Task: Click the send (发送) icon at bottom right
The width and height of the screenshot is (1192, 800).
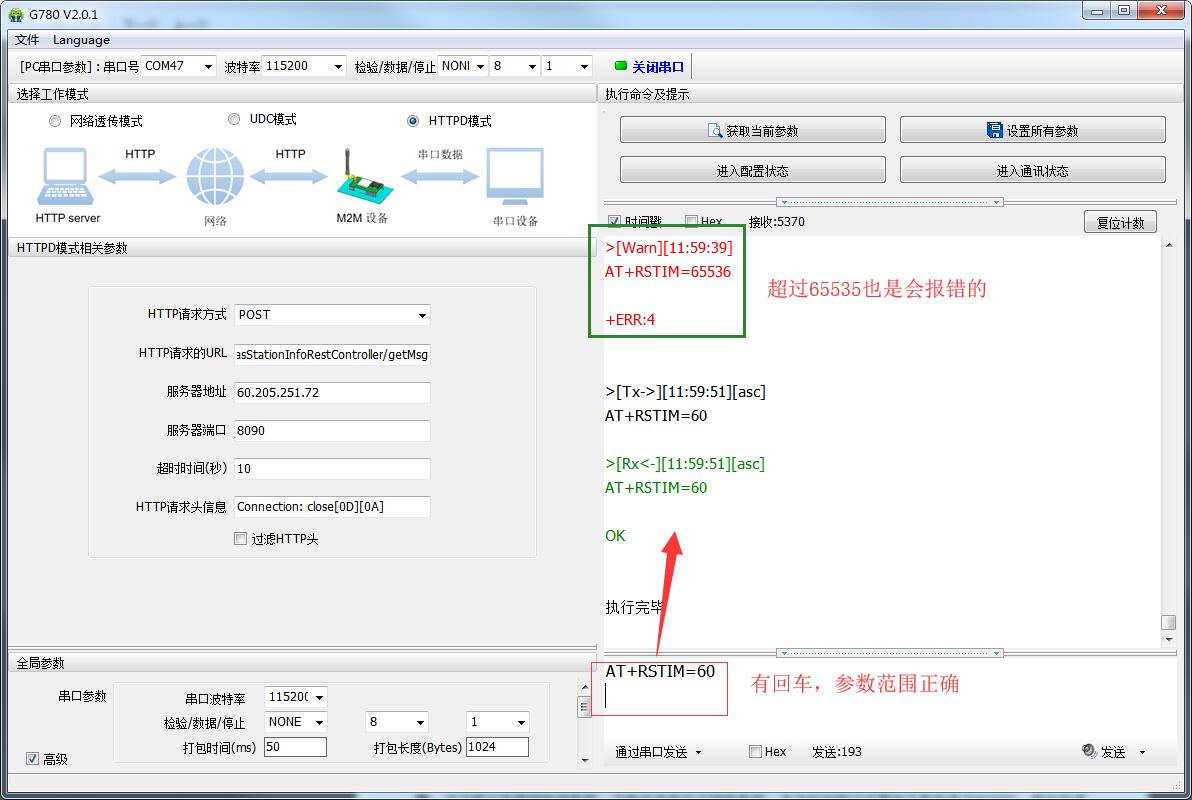Action: coord(1089,751)
